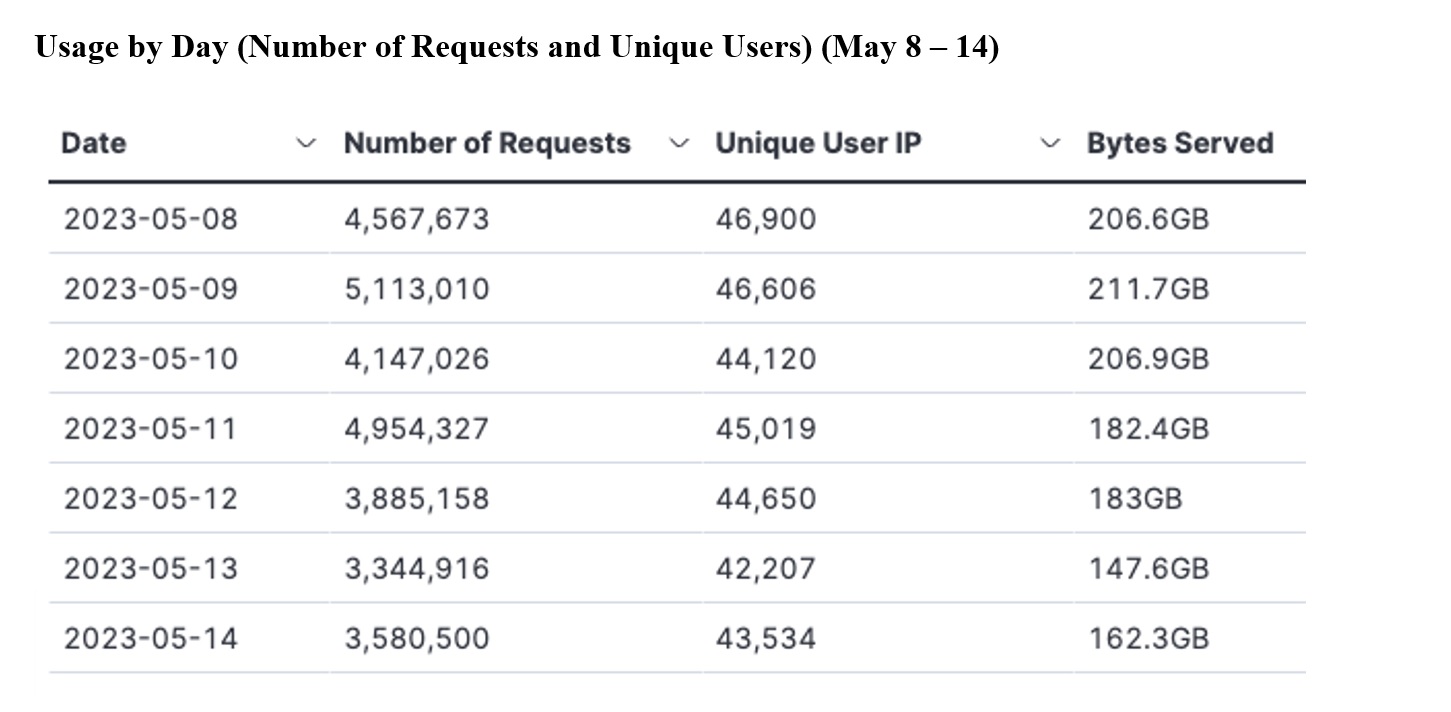Click the Date column header

tap(94, 143)
